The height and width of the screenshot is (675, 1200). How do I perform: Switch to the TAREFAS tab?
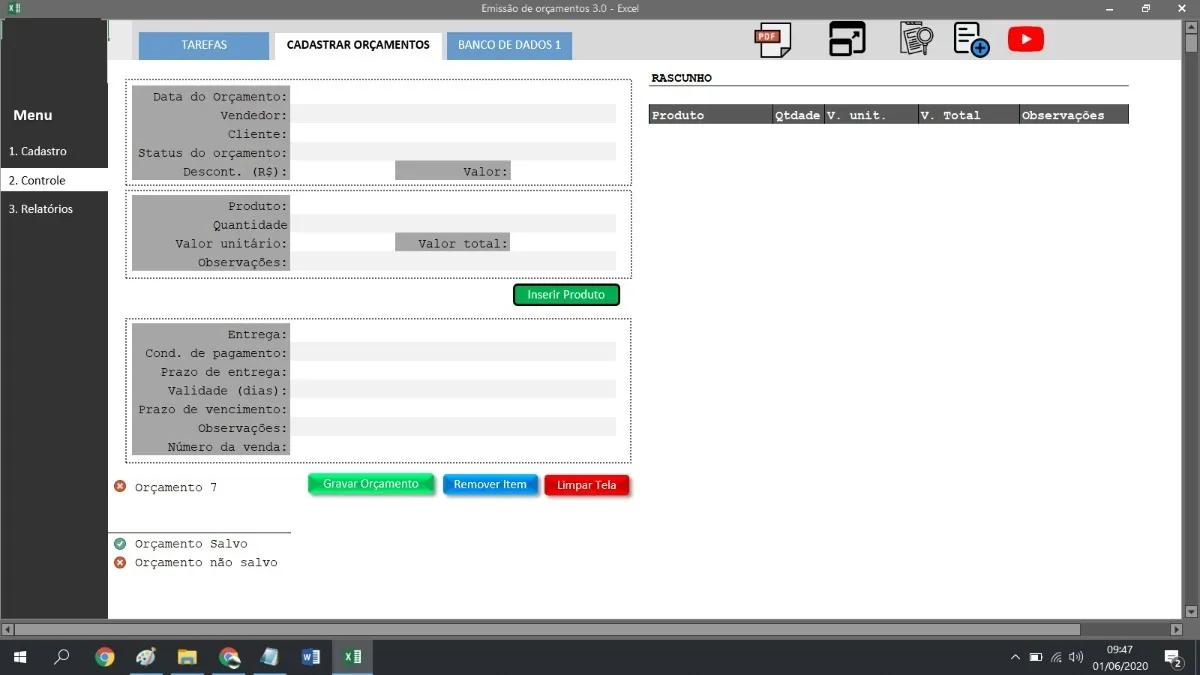[x=204, y=45]
